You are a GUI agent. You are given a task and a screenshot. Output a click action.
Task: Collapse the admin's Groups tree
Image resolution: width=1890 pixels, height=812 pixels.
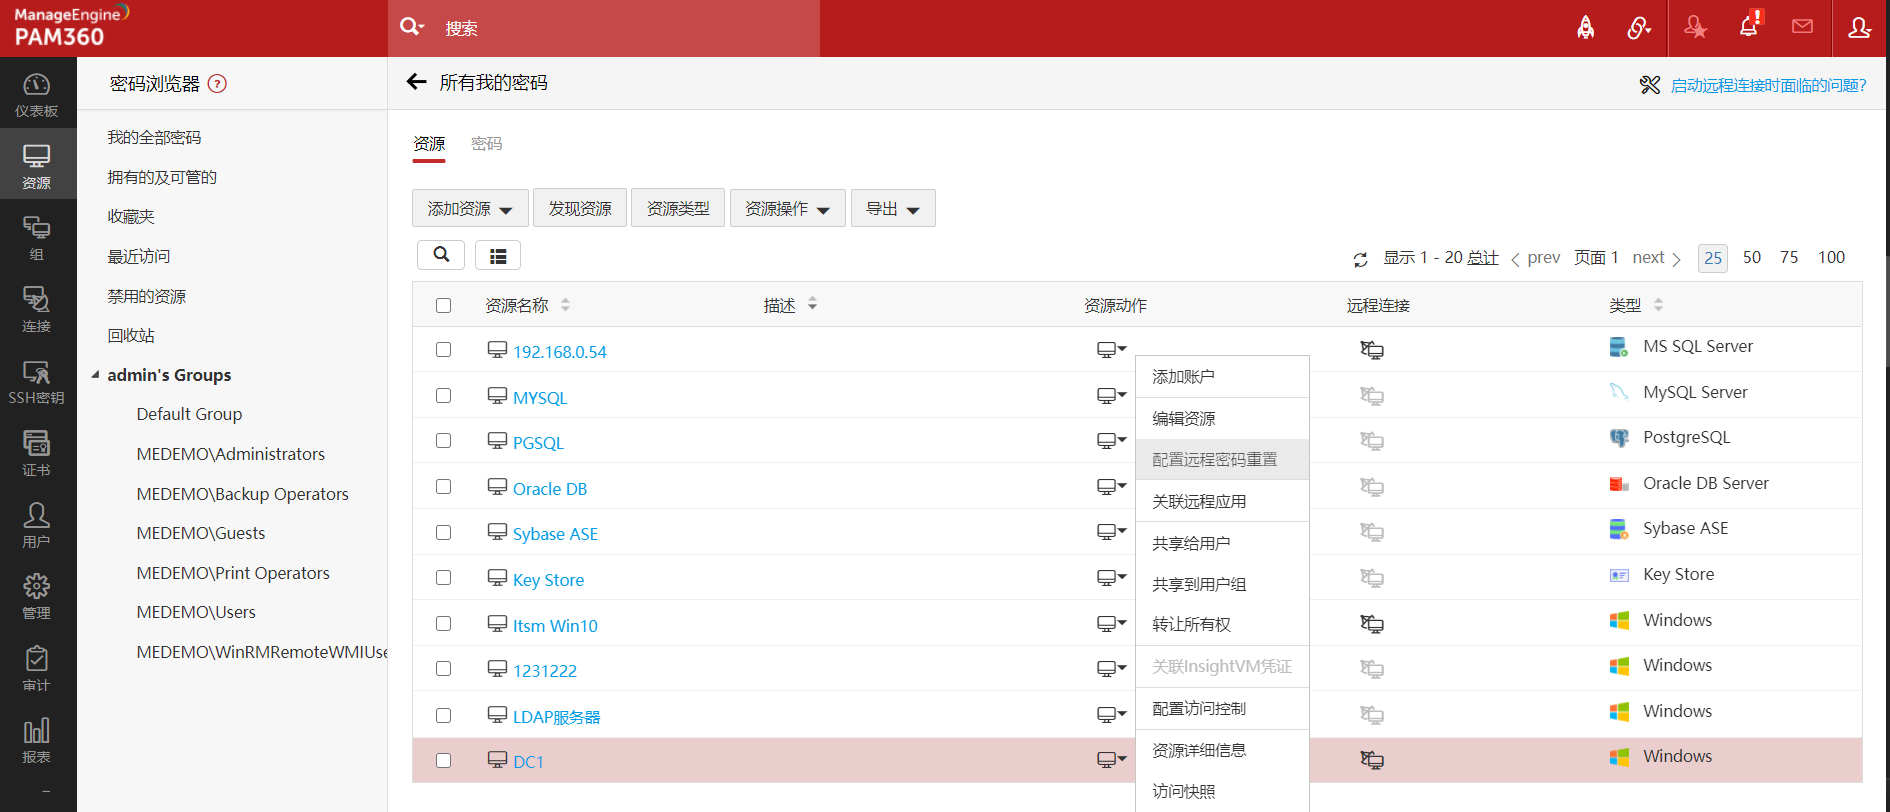click(96, 375)
